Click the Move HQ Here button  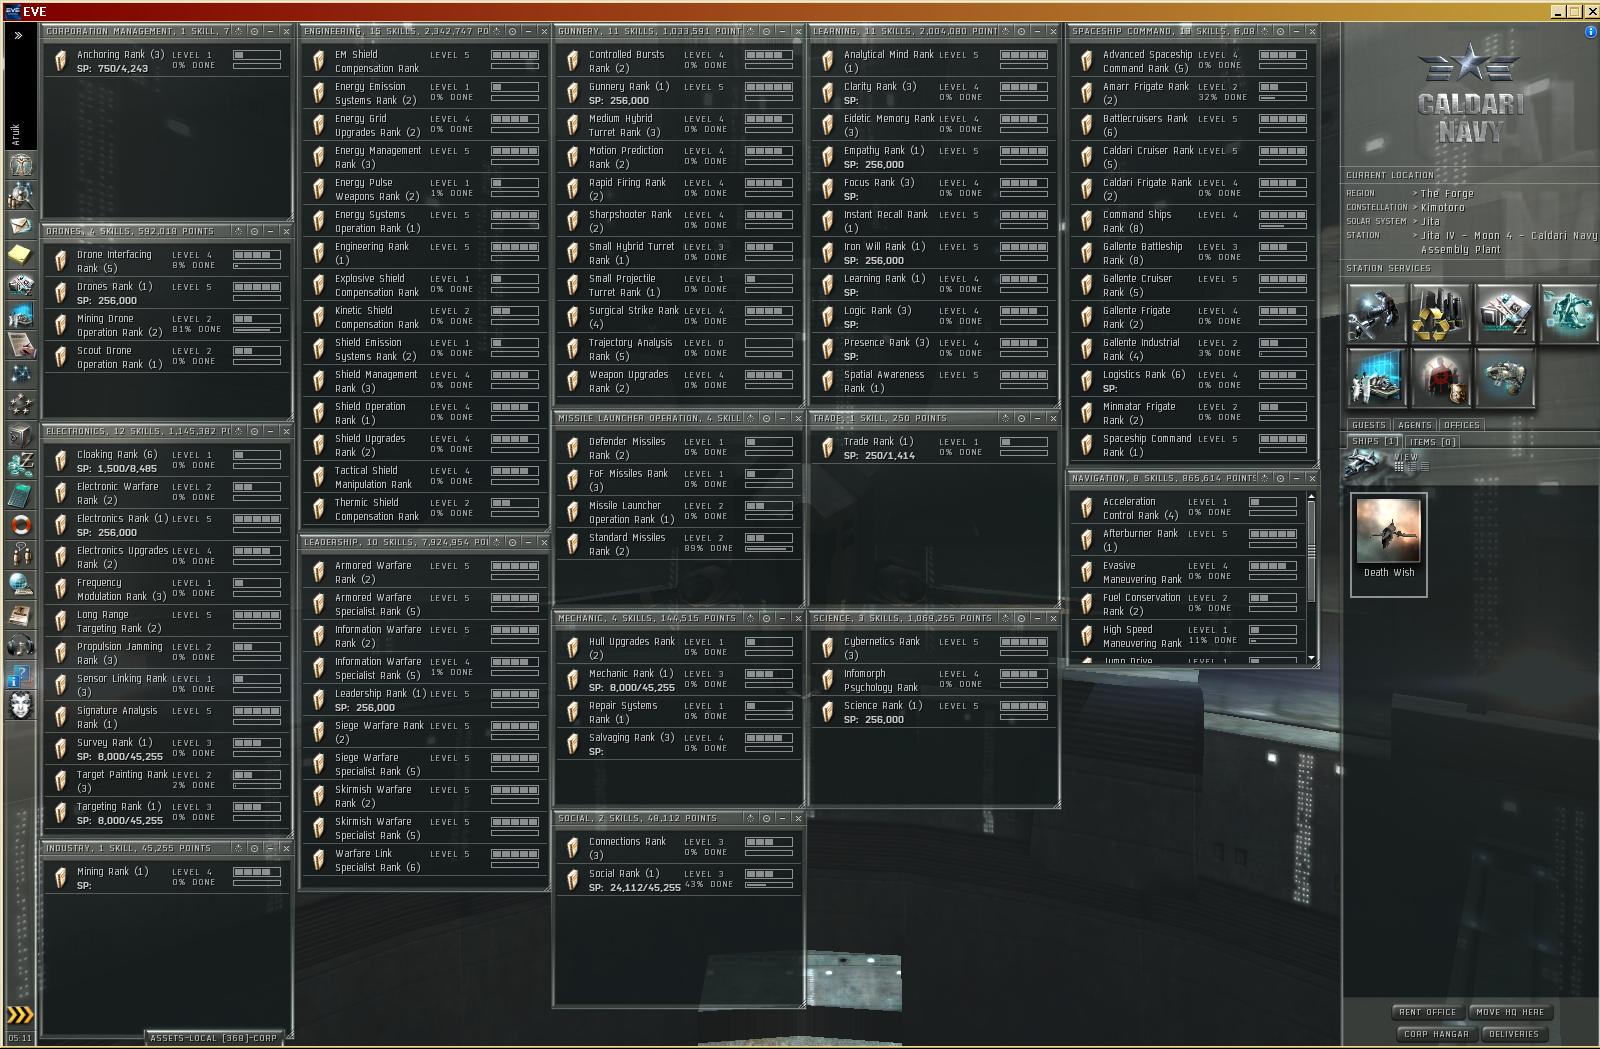click(1510, 1012)
